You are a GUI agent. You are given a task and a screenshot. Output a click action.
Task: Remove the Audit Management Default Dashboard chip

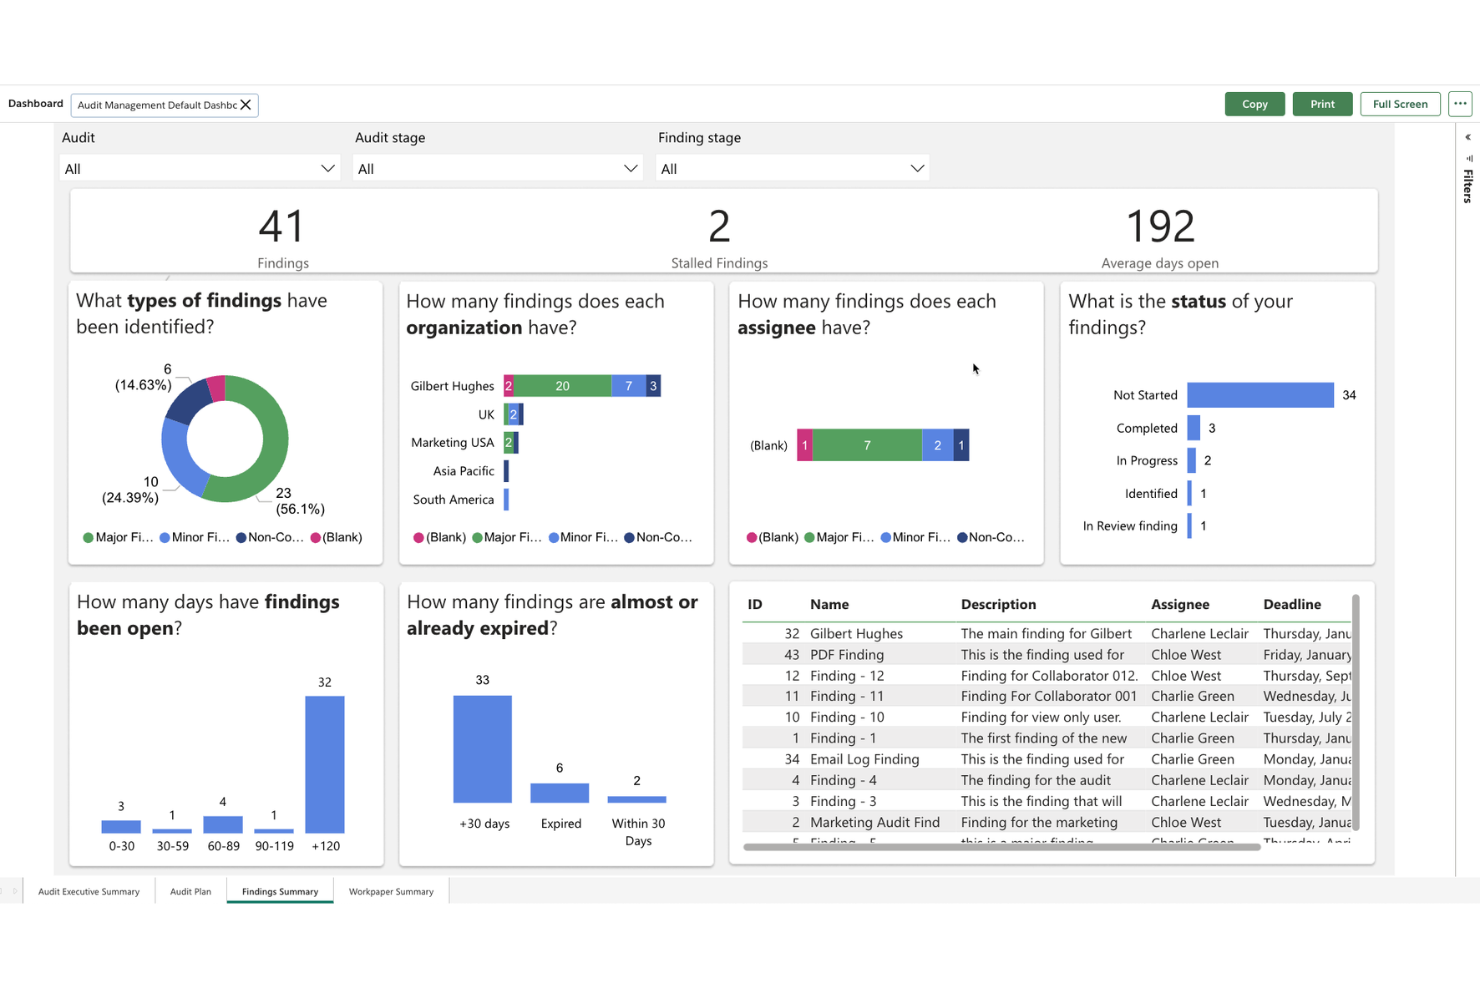pyautogui.click(x=246, y=104)
